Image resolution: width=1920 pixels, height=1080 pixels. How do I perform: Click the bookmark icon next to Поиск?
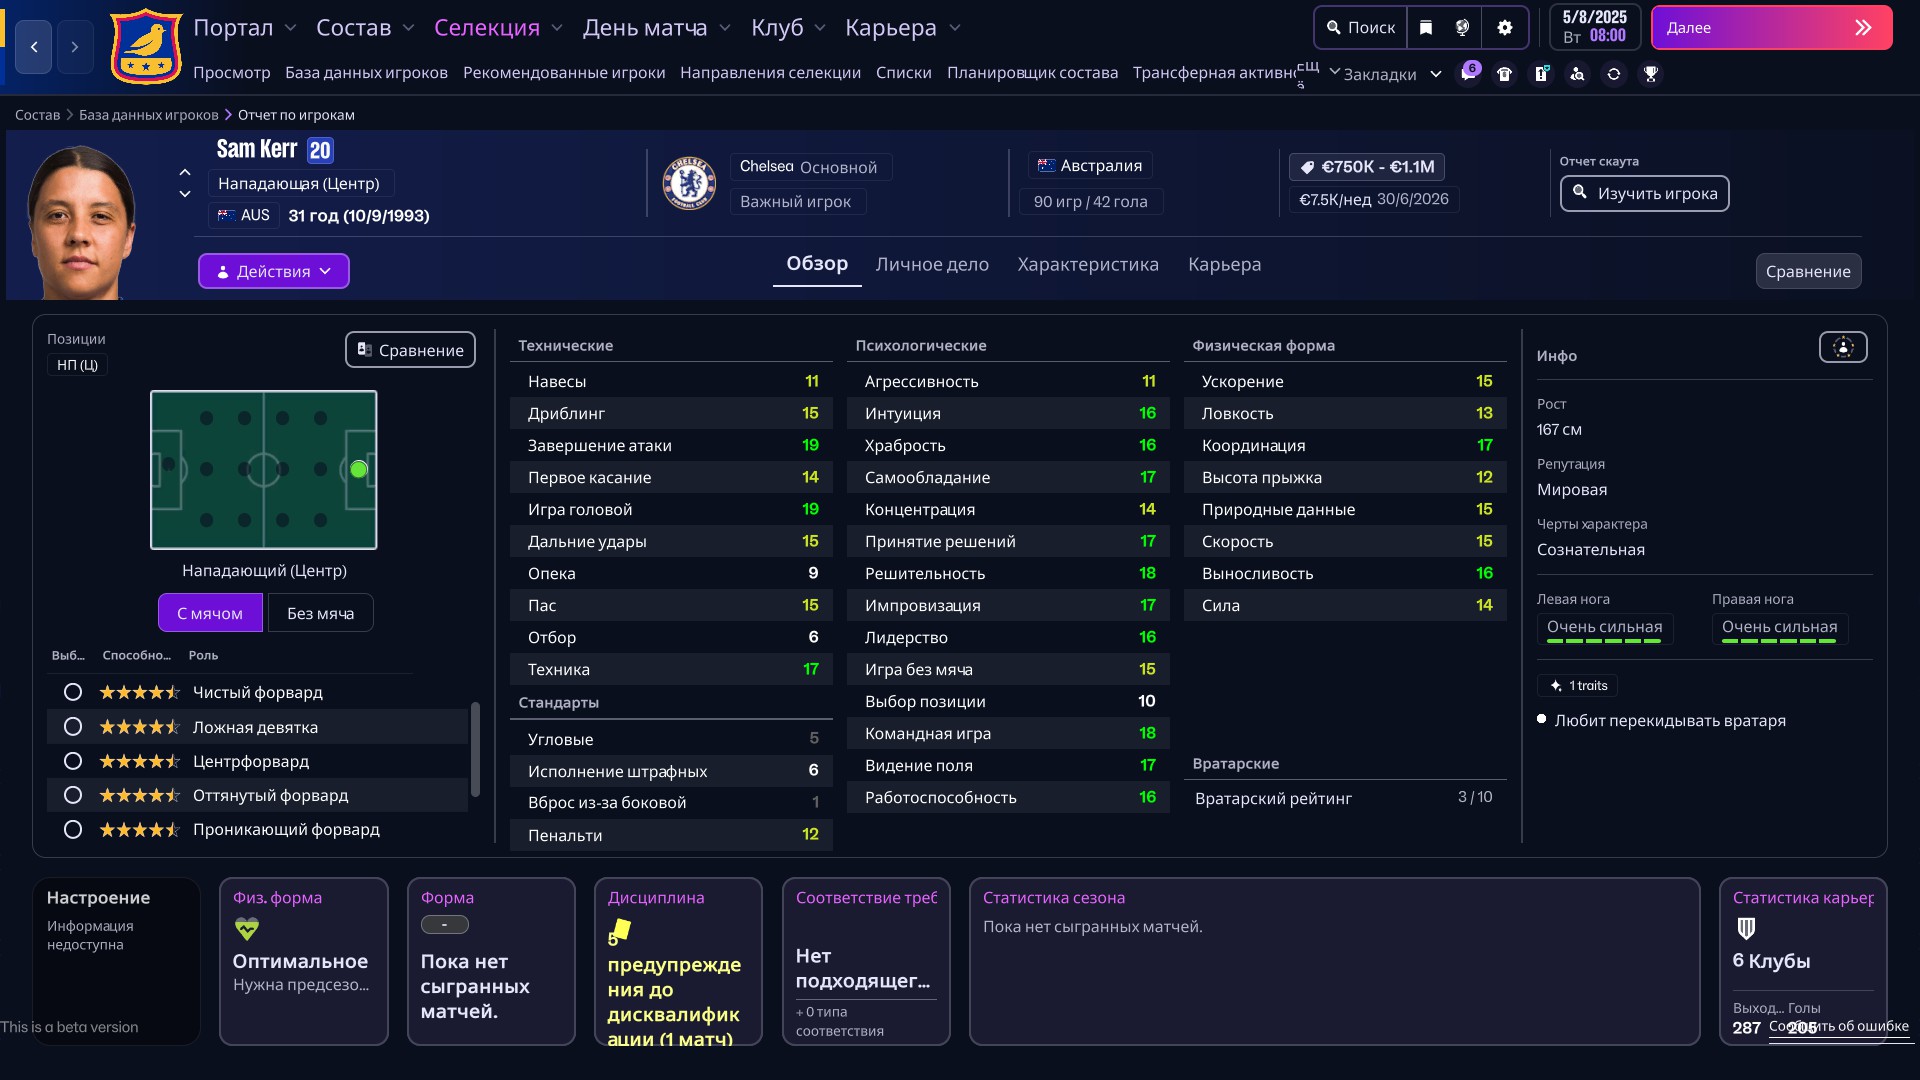1426,28
